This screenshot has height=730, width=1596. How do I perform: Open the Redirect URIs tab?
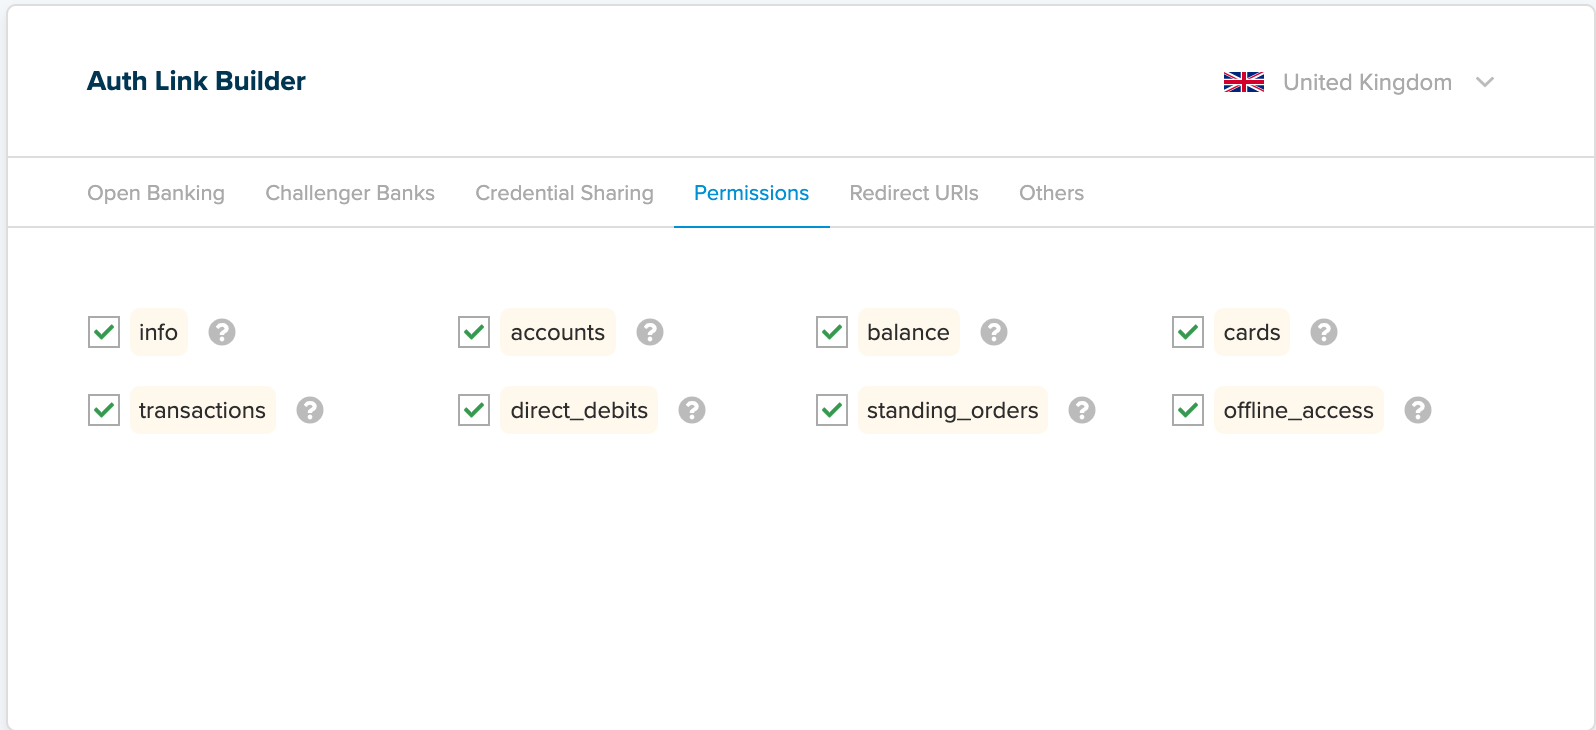pos(914,193)
